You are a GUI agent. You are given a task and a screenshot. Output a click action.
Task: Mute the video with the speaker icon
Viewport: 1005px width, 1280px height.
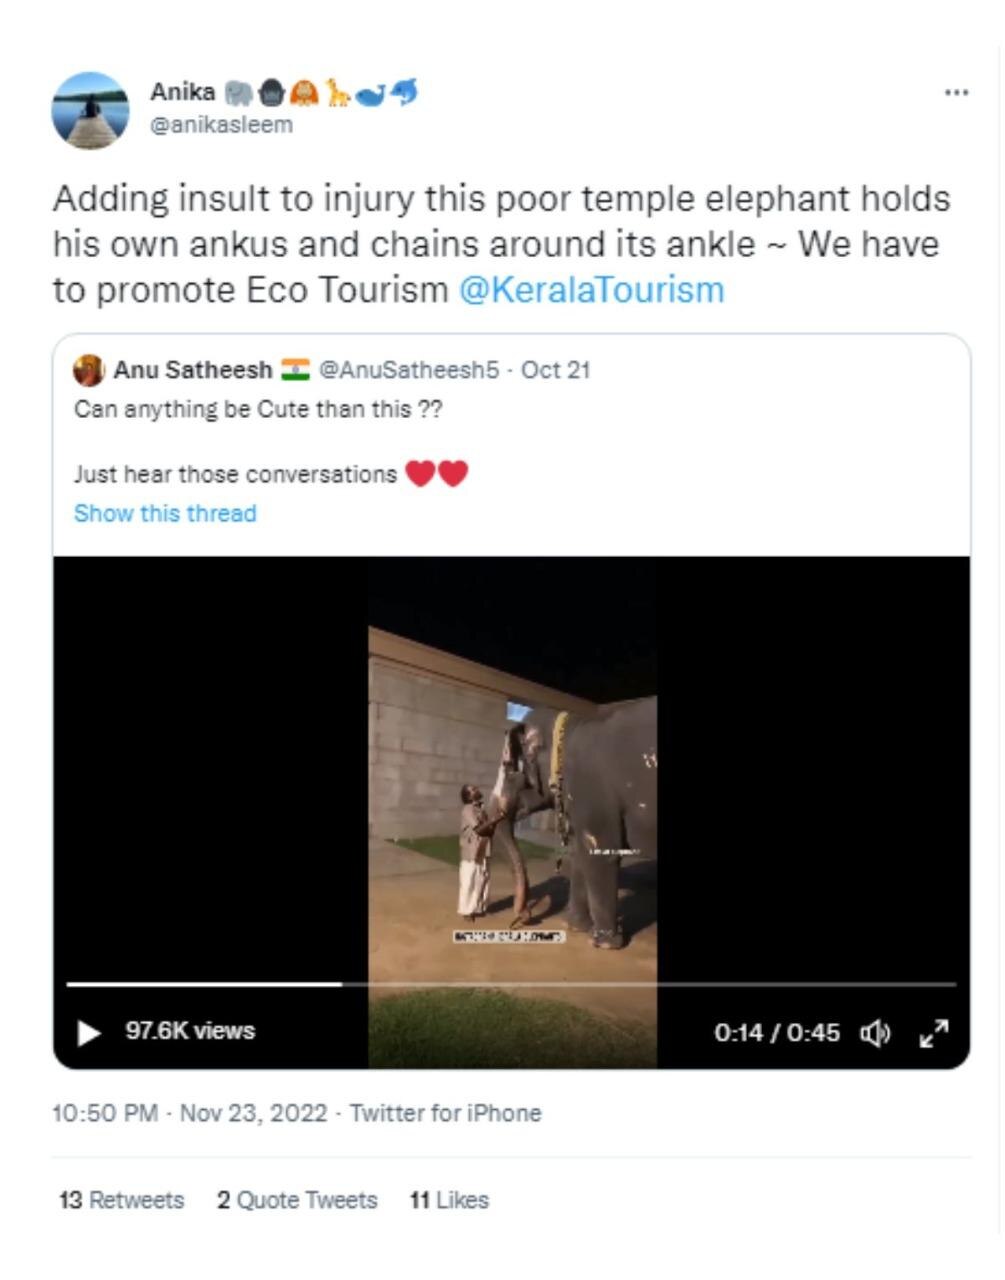[x=875, y=1033]
